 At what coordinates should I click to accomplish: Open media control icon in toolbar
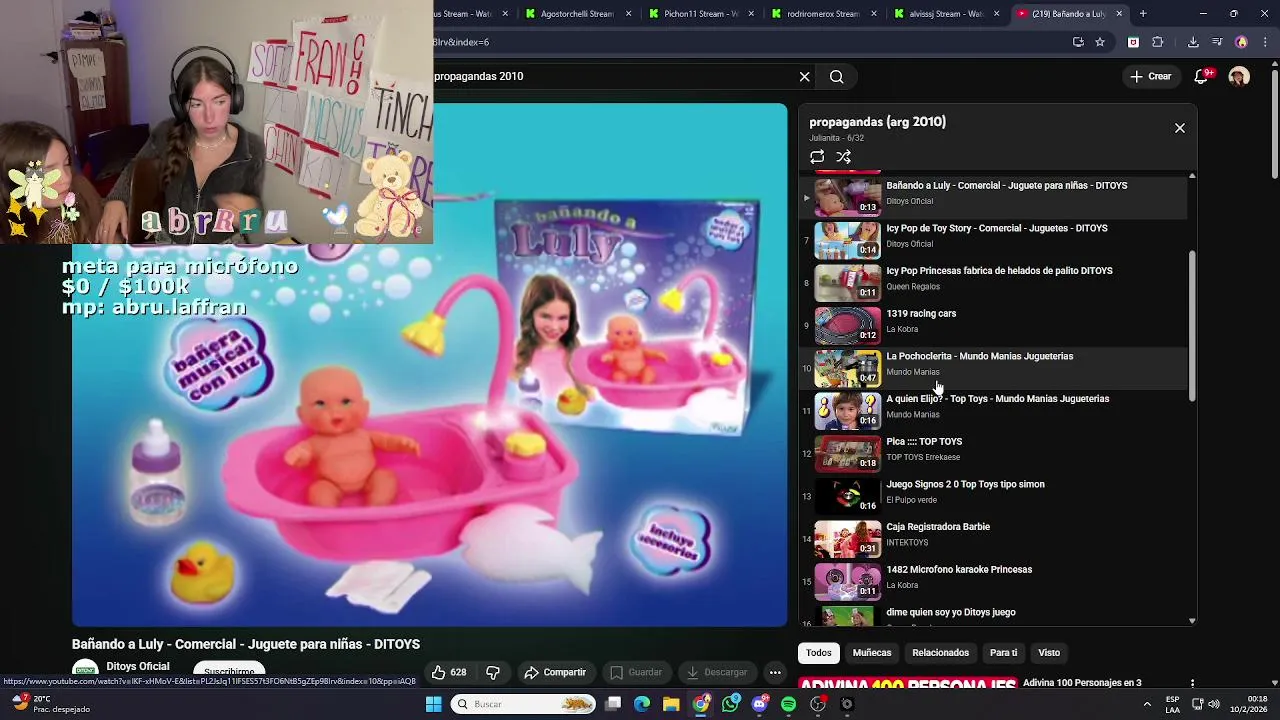click(x=1217, y=42)
